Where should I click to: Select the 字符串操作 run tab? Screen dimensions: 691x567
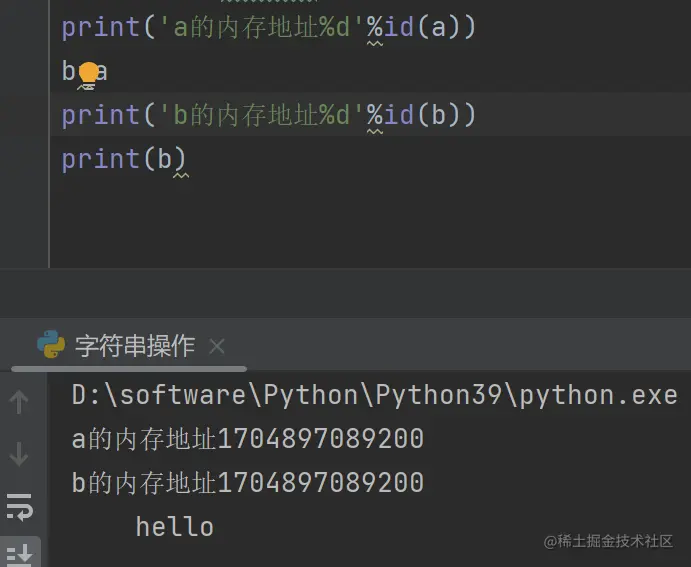(x=135, y=347)
